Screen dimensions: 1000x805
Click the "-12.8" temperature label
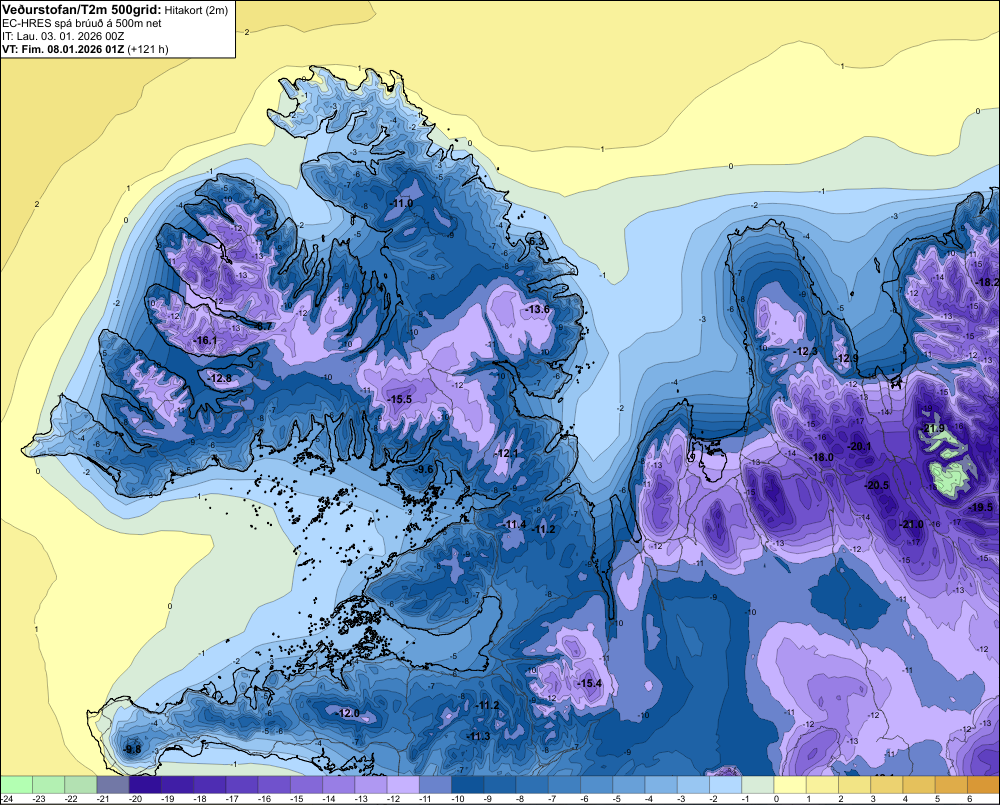click(221, 378)
